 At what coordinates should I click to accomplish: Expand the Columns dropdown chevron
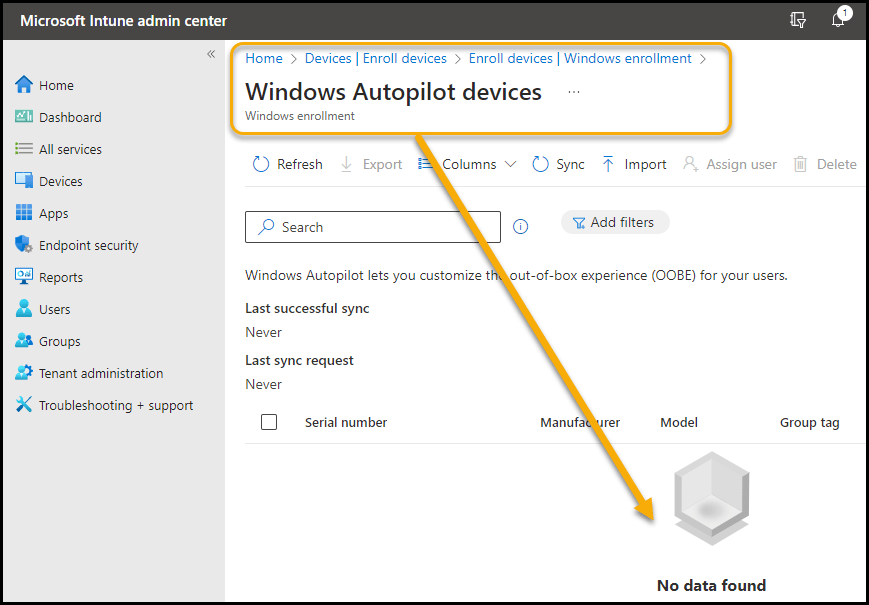tap(510, 165)
